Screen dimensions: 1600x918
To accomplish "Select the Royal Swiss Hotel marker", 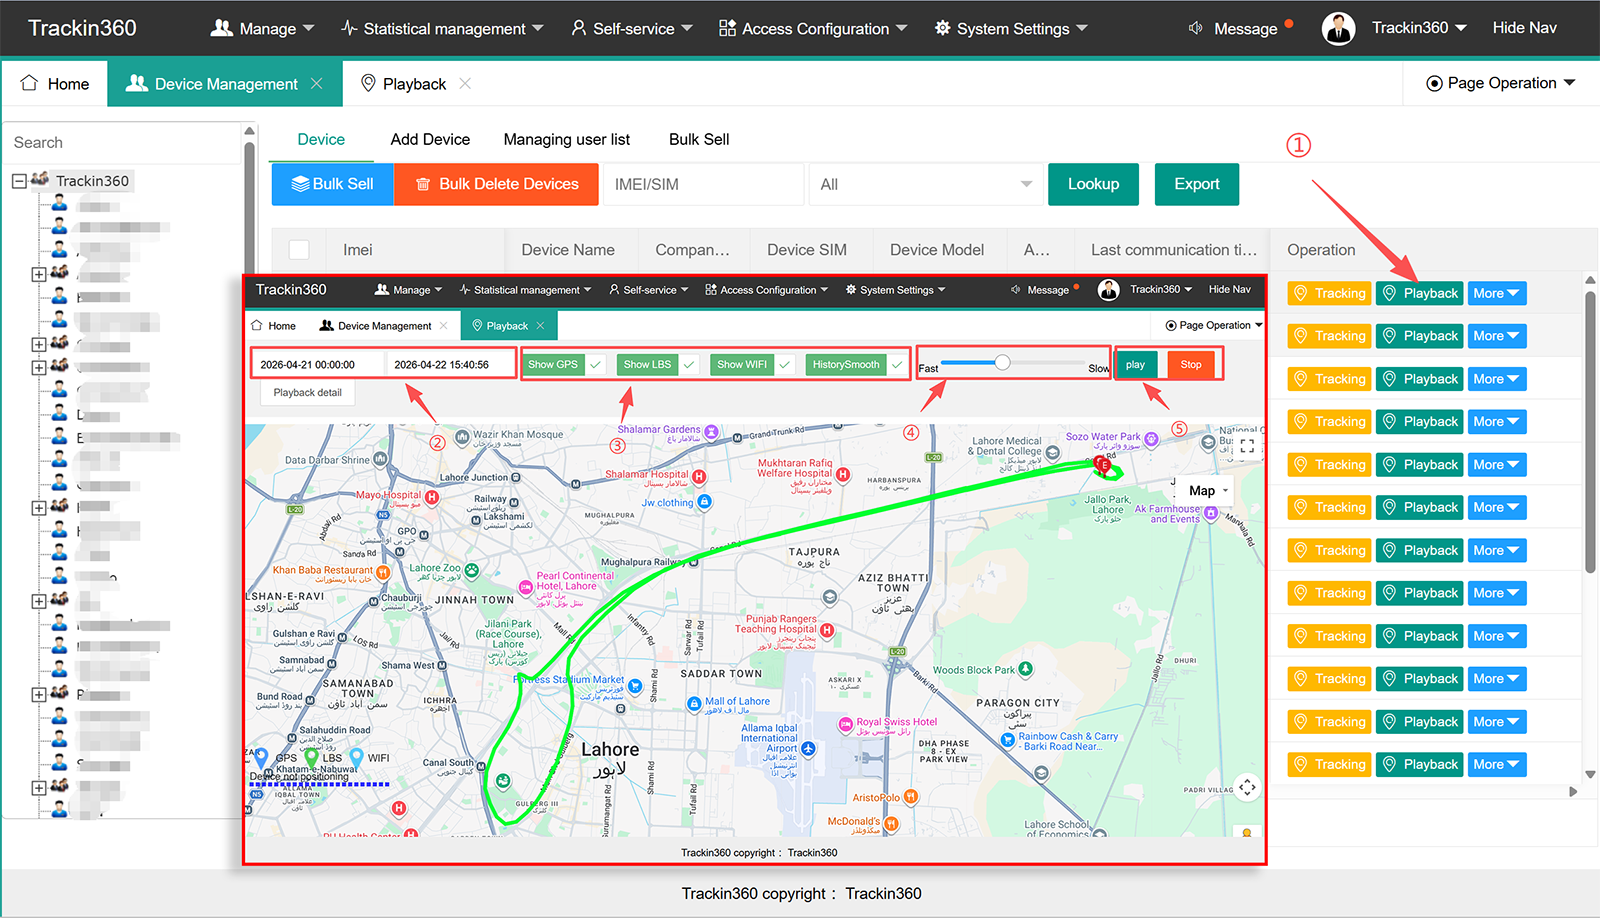I will pos(846,722).
